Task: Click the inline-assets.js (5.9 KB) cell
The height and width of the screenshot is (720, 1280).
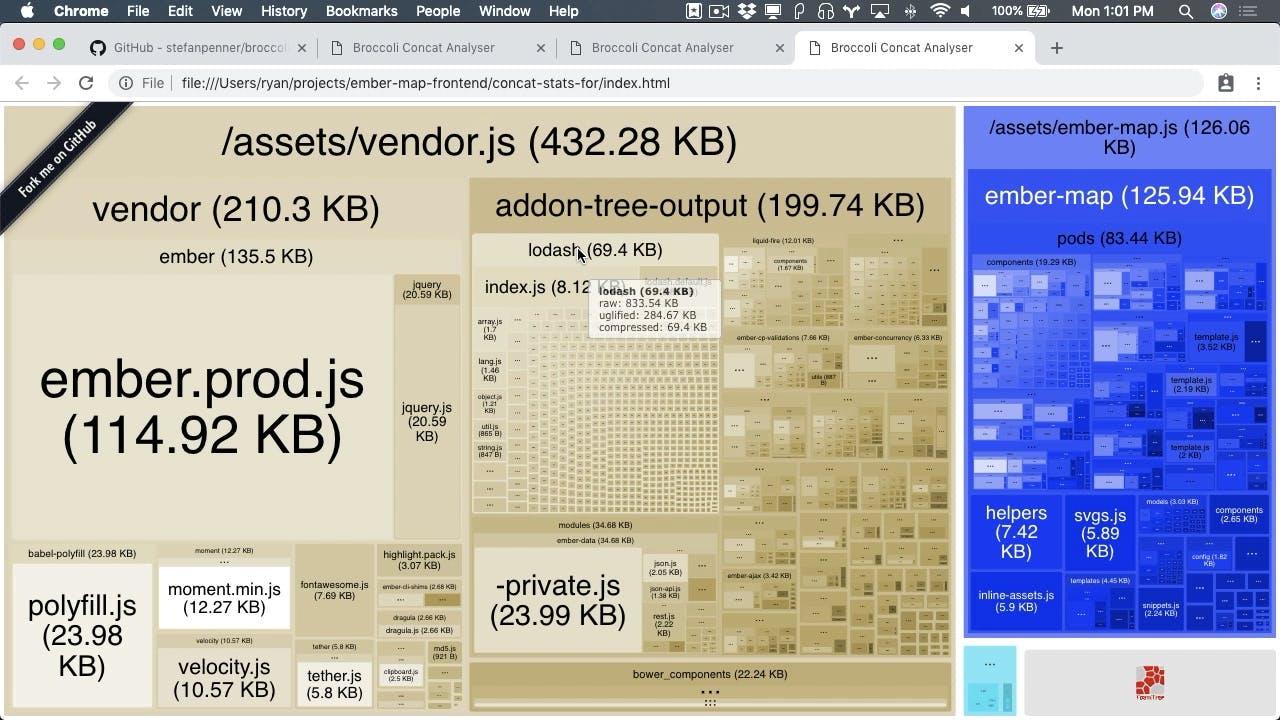Action: click(1016, 601)
